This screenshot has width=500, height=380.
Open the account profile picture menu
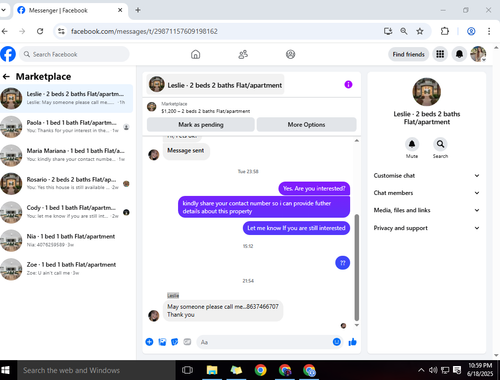[x=478, y=54]
